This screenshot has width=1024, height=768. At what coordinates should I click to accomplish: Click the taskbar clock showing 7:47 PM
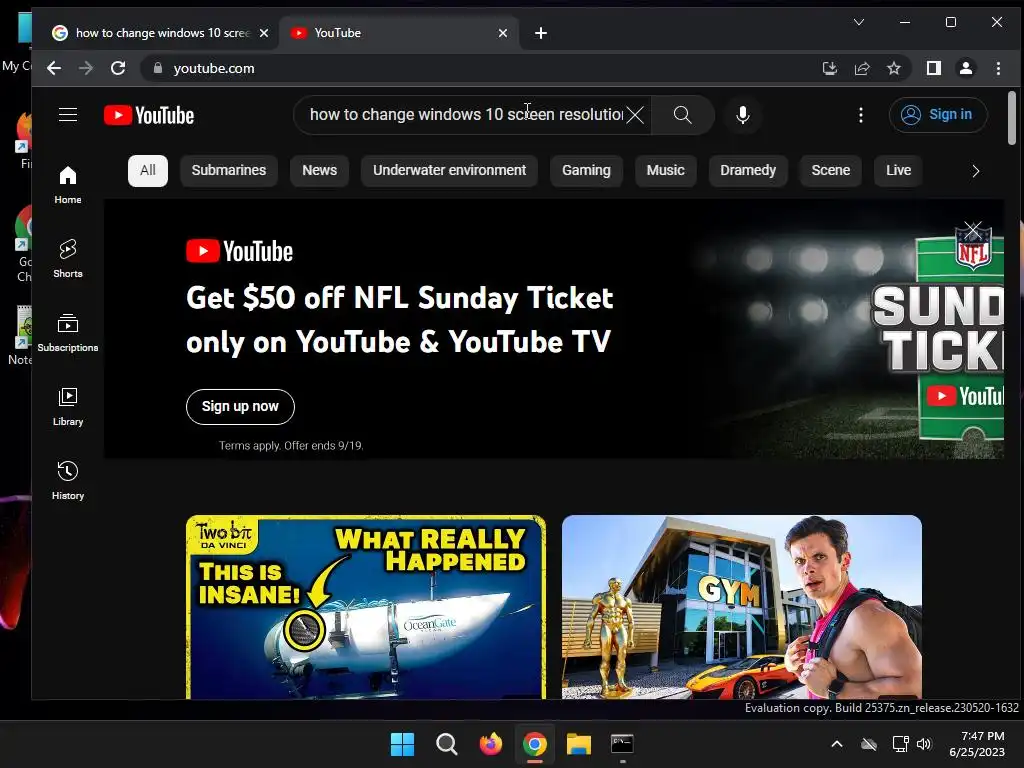[977, 744]
